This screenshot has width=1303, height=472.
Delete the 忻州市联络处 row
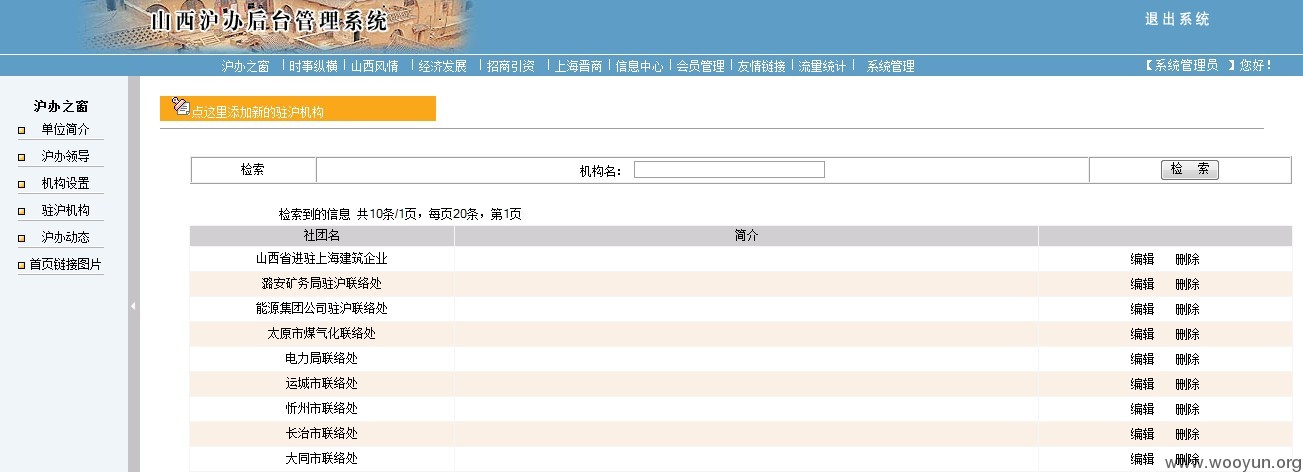tap(1187, 409)
